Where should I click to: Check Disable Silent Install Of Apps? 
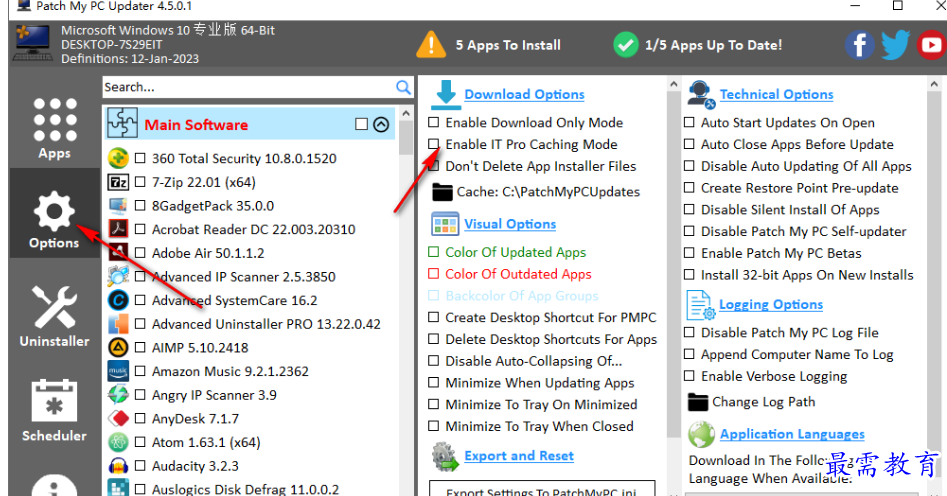689,210
